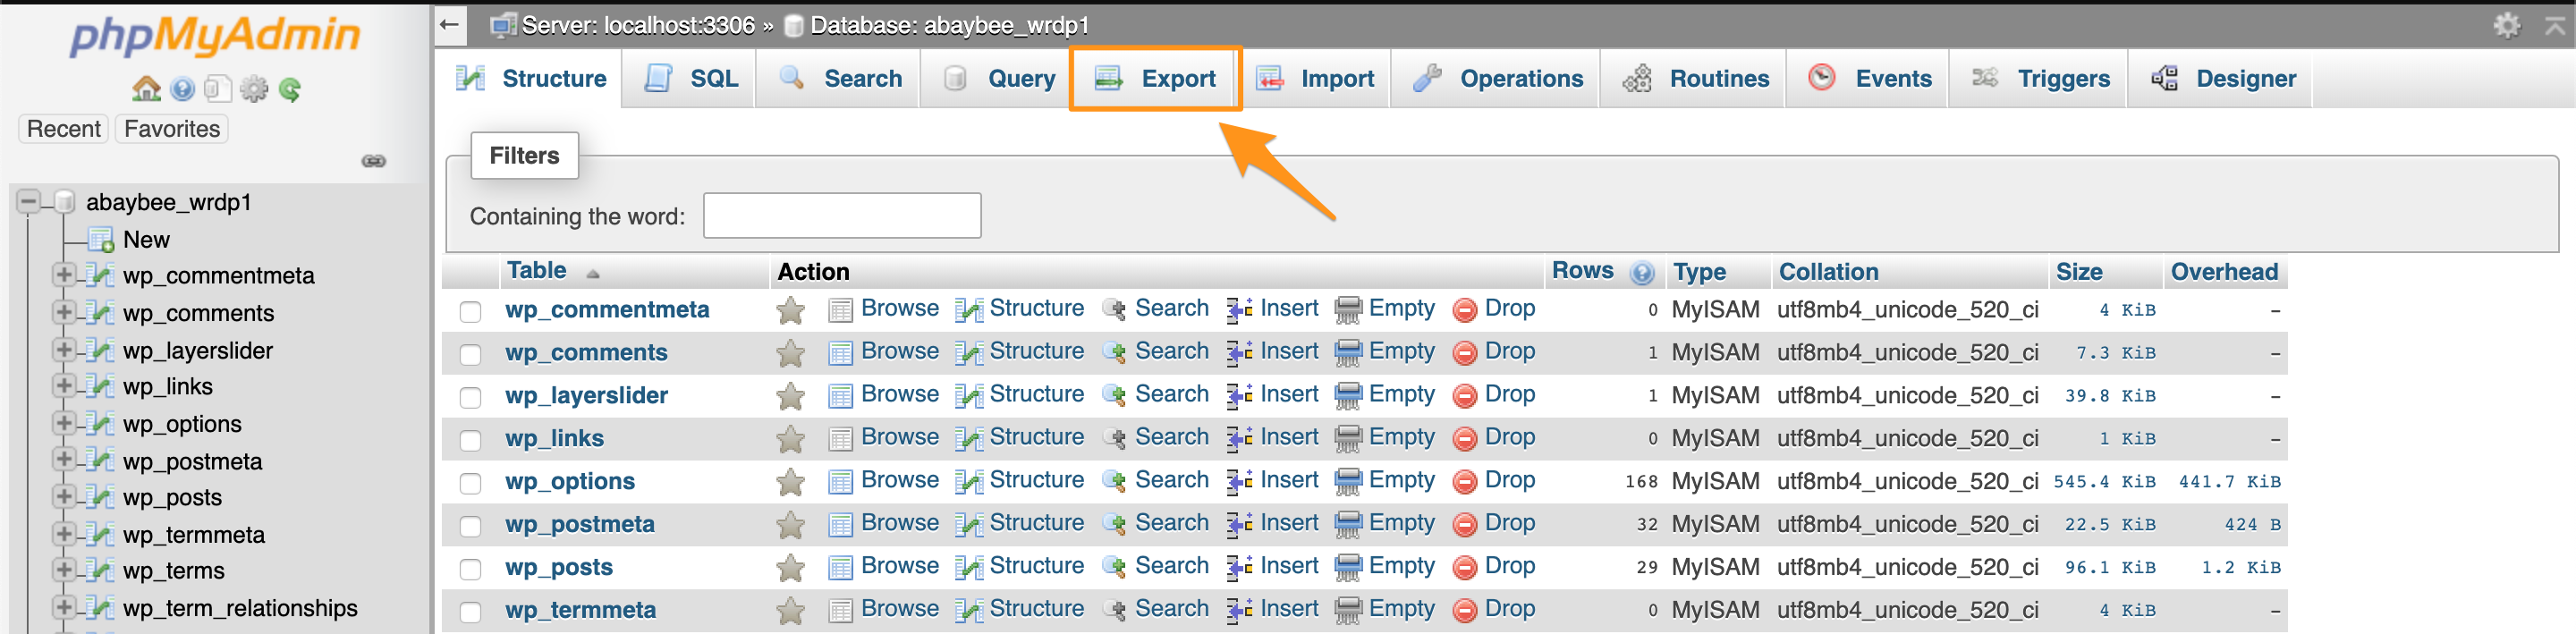Viewport: 2576px width, 634px height.
Task: Expand the wp_comments tree node
Action: pos(63,313)
